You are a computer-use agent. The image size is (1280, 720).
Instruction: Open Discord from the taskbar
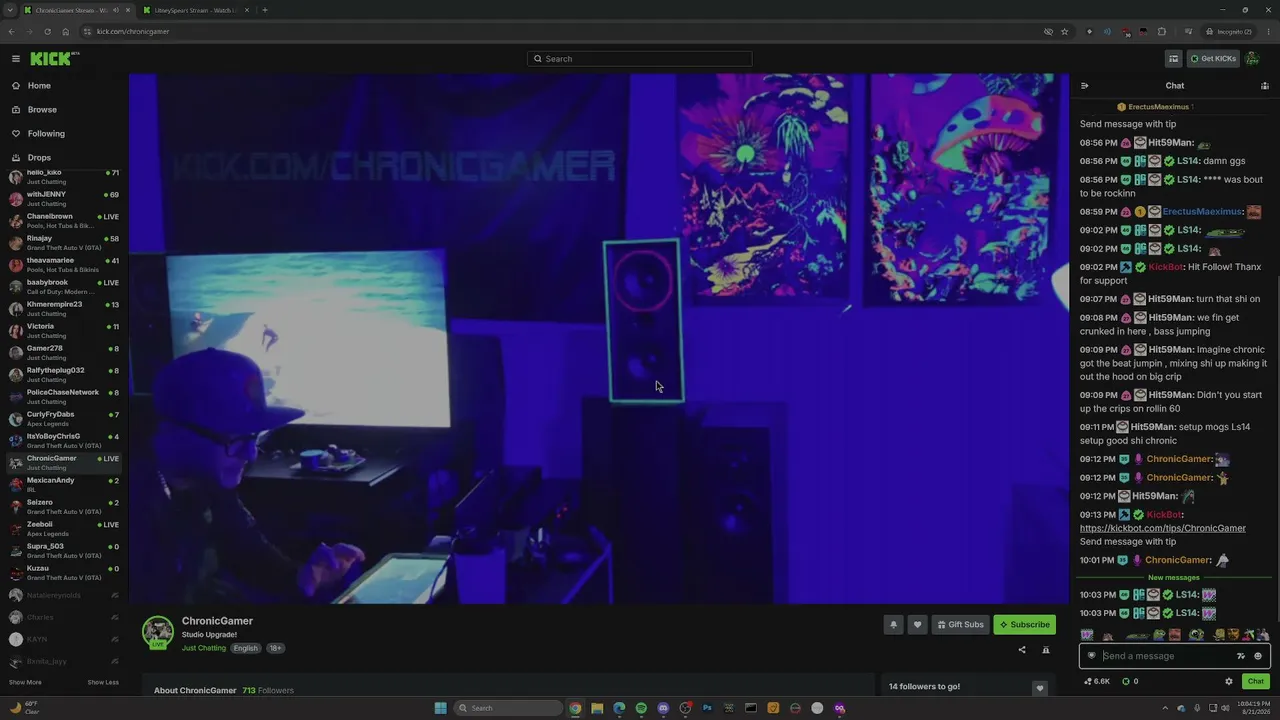pyautogui.click(x=663, y=708)
